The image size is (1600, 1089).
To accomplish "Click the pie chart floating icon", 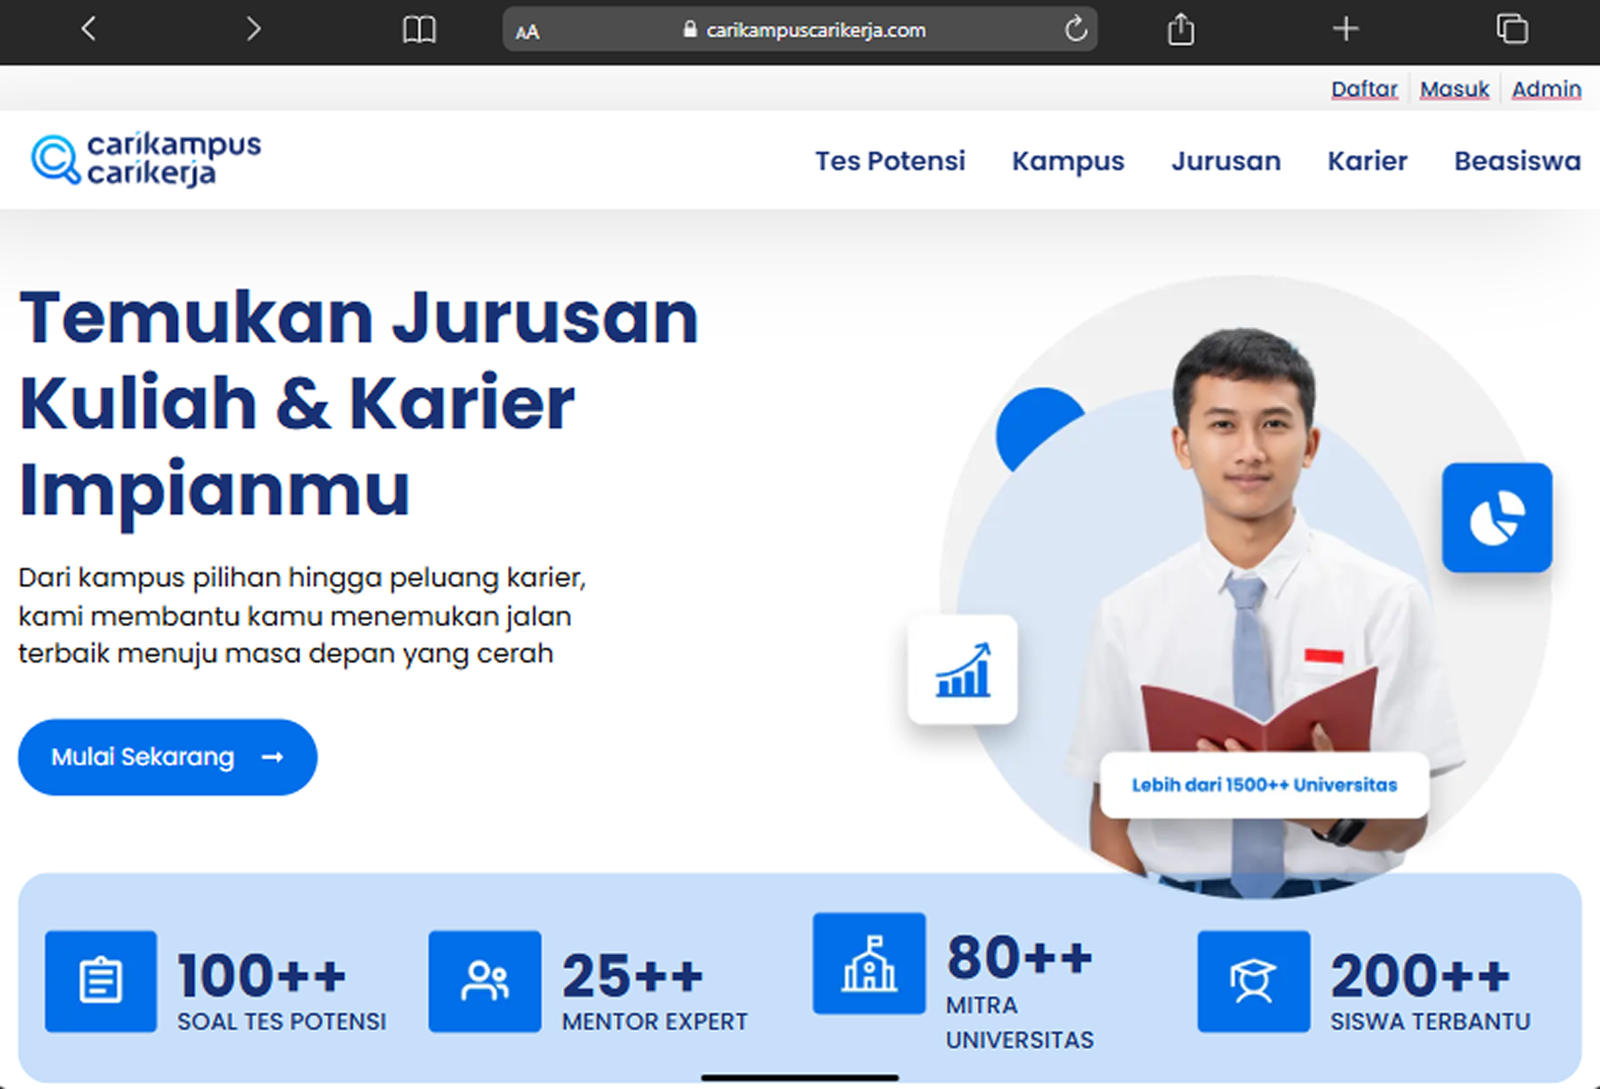I will click(1496, 518).
